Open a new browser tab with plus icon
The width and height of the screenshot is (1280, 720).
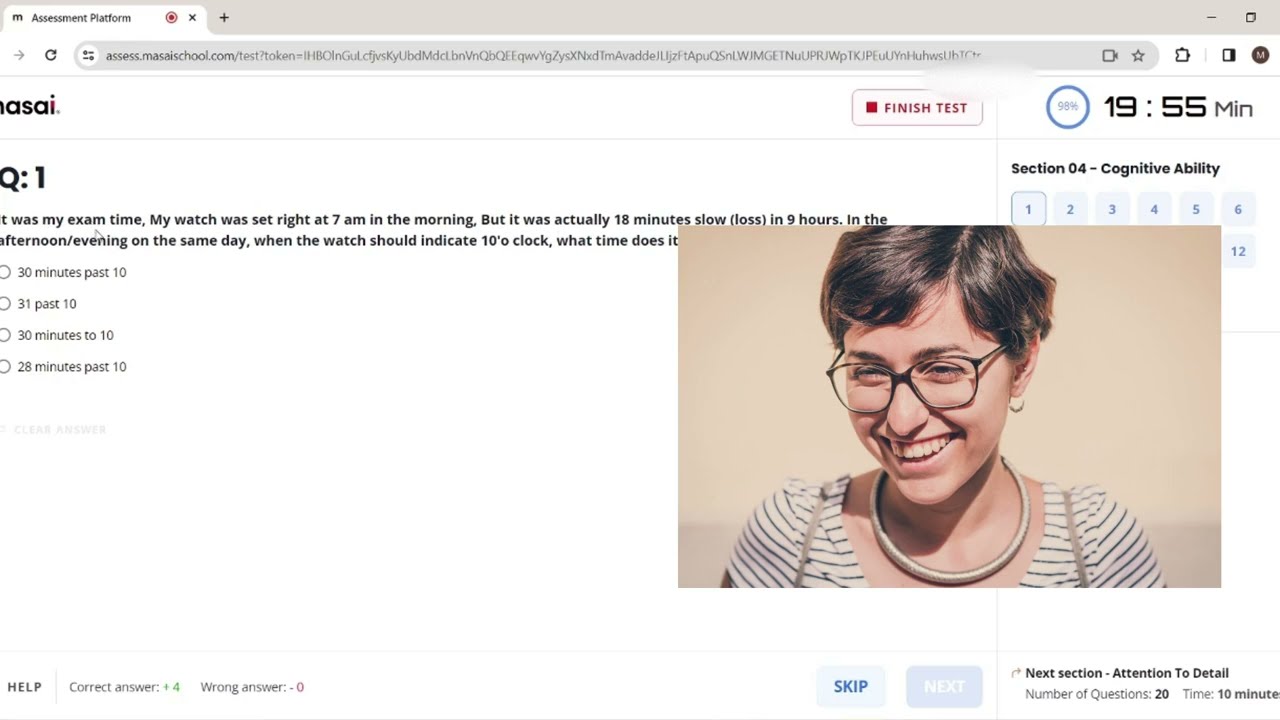pyautogui.click(x=224, y=18)
